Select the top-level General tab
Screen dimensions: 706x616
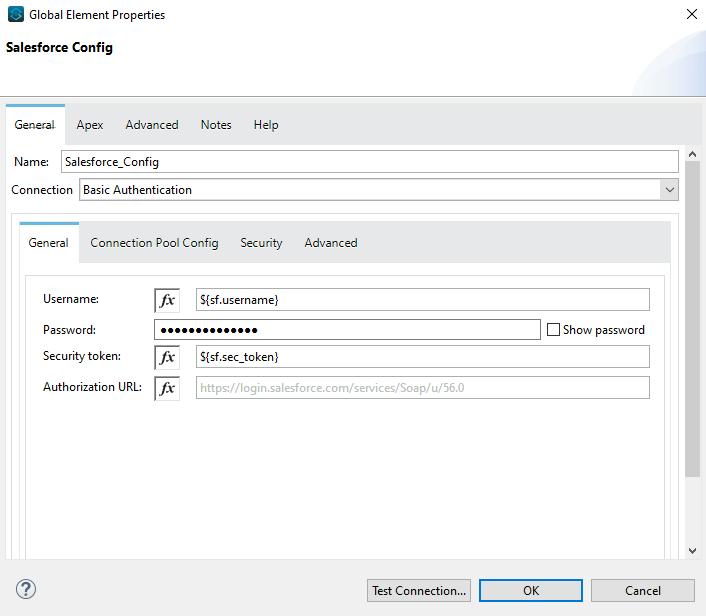tap(35, 125)
